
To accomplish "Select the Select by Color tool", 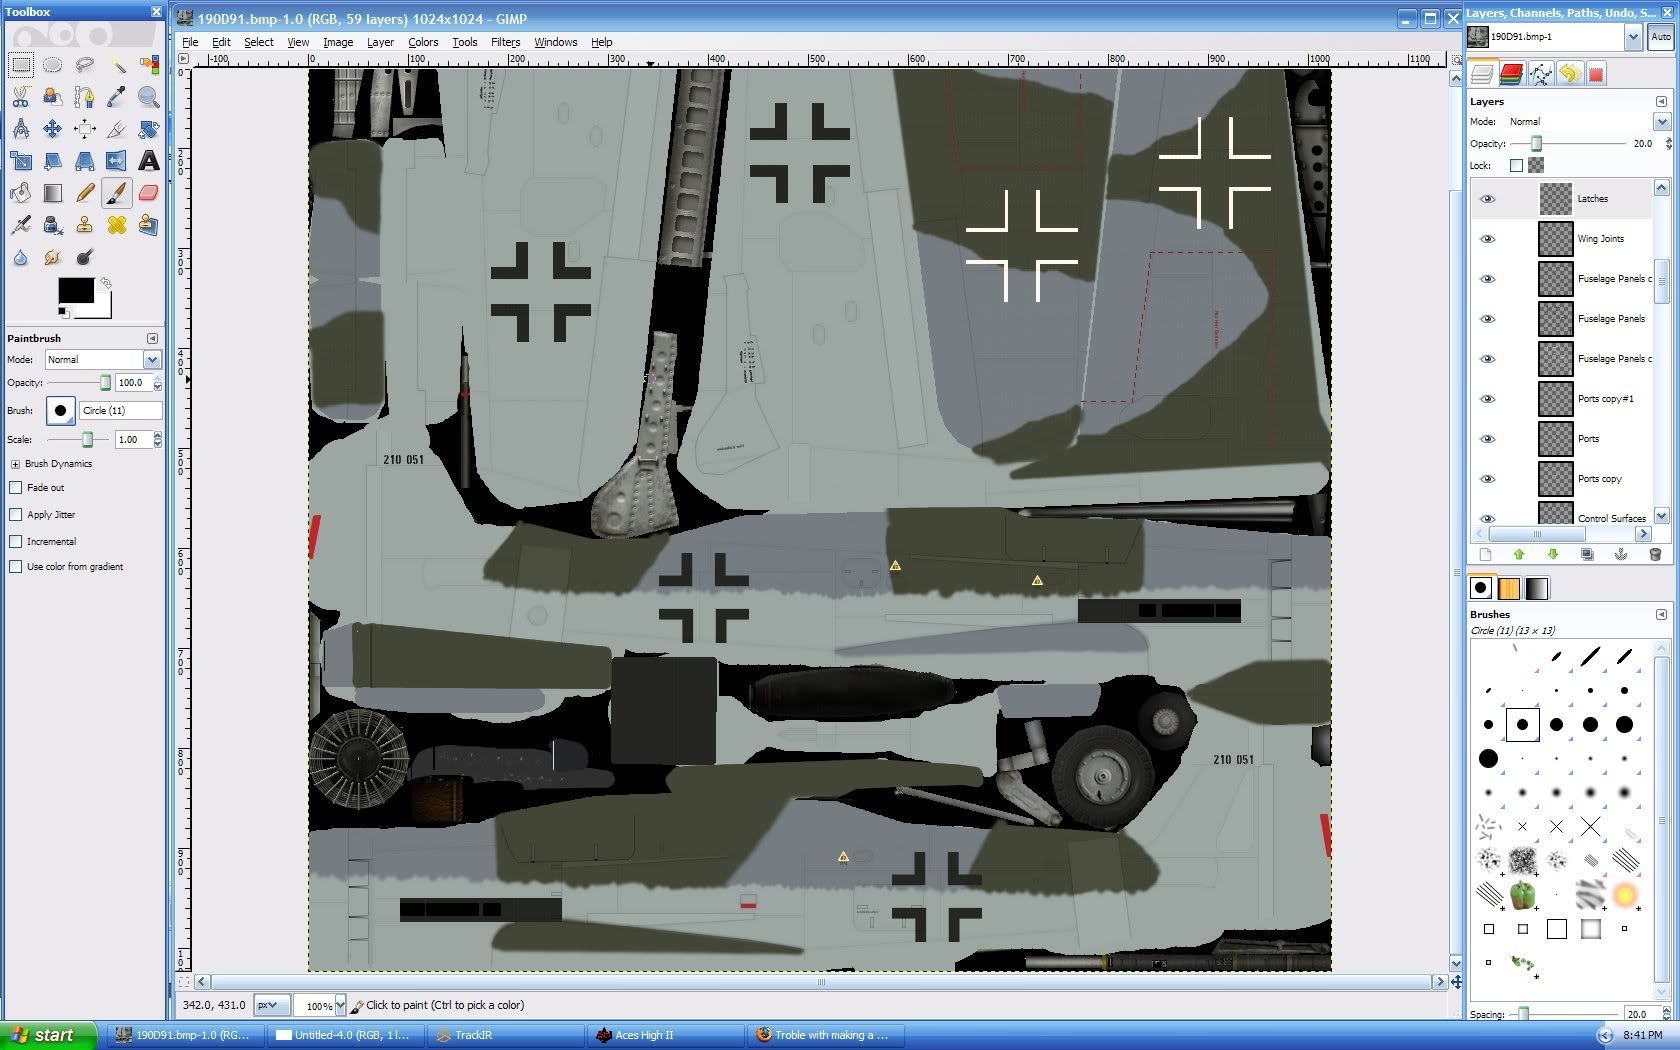I will [149, 65].
